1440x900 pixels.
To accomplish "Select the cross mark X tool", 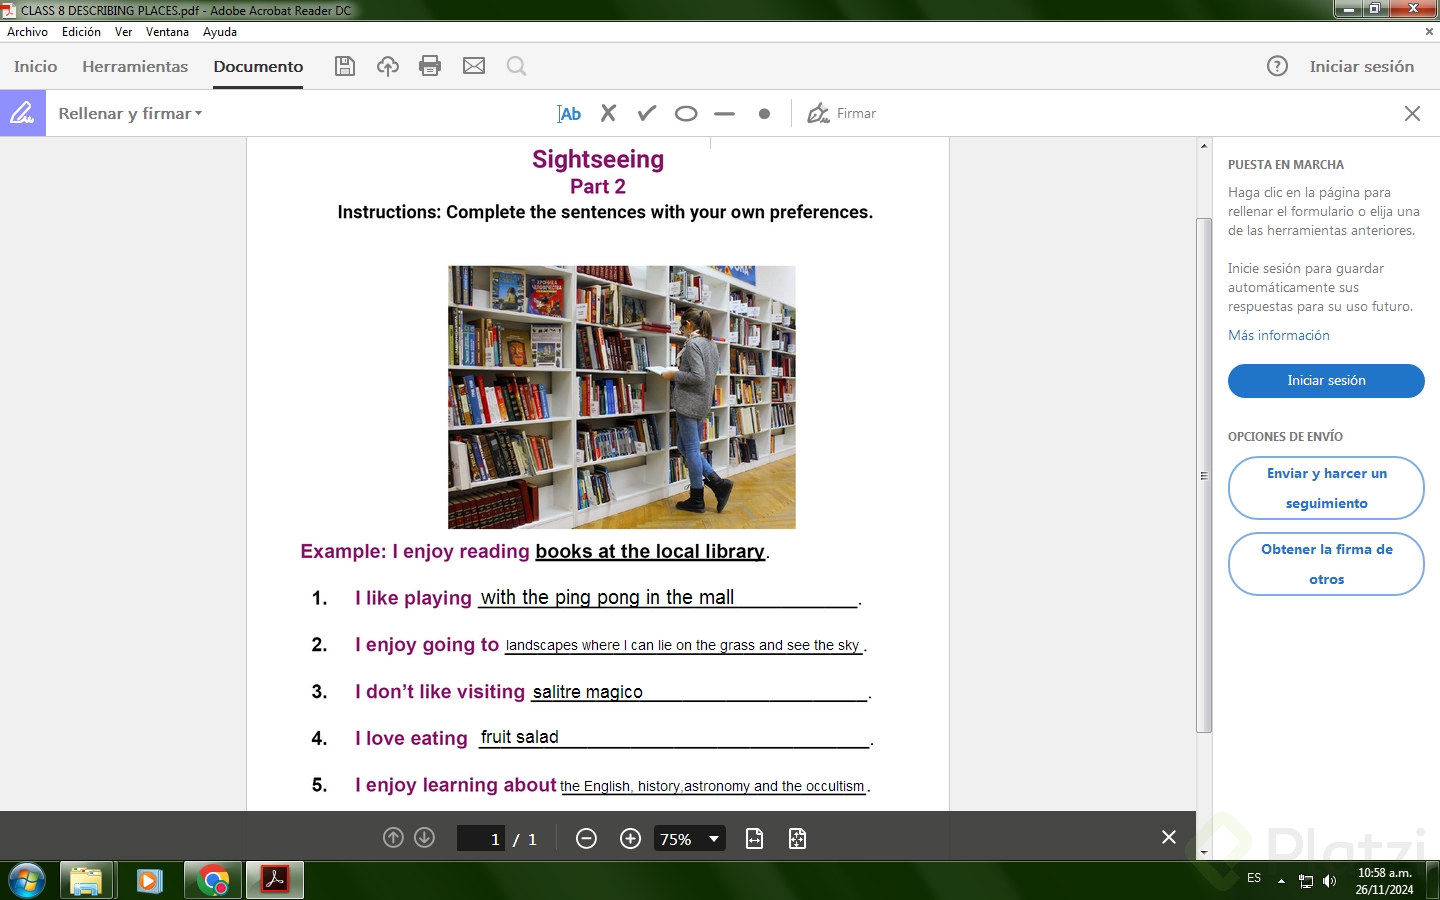I will [608, 114].
